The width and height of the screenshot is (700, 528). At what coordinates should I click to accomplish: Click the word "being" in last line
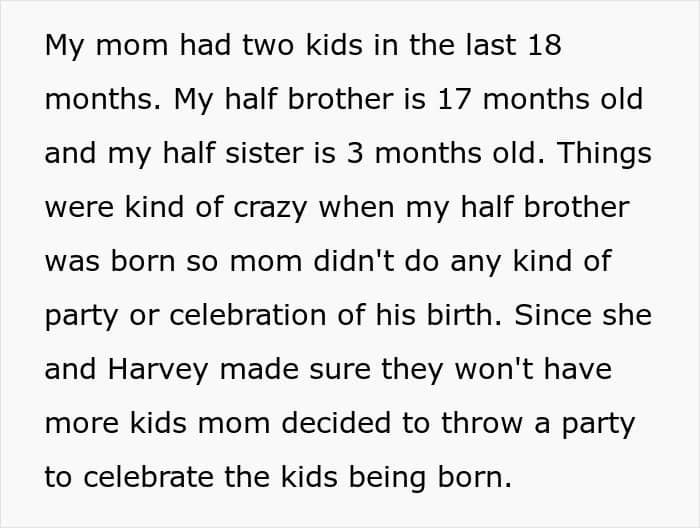tap(387, 478)
